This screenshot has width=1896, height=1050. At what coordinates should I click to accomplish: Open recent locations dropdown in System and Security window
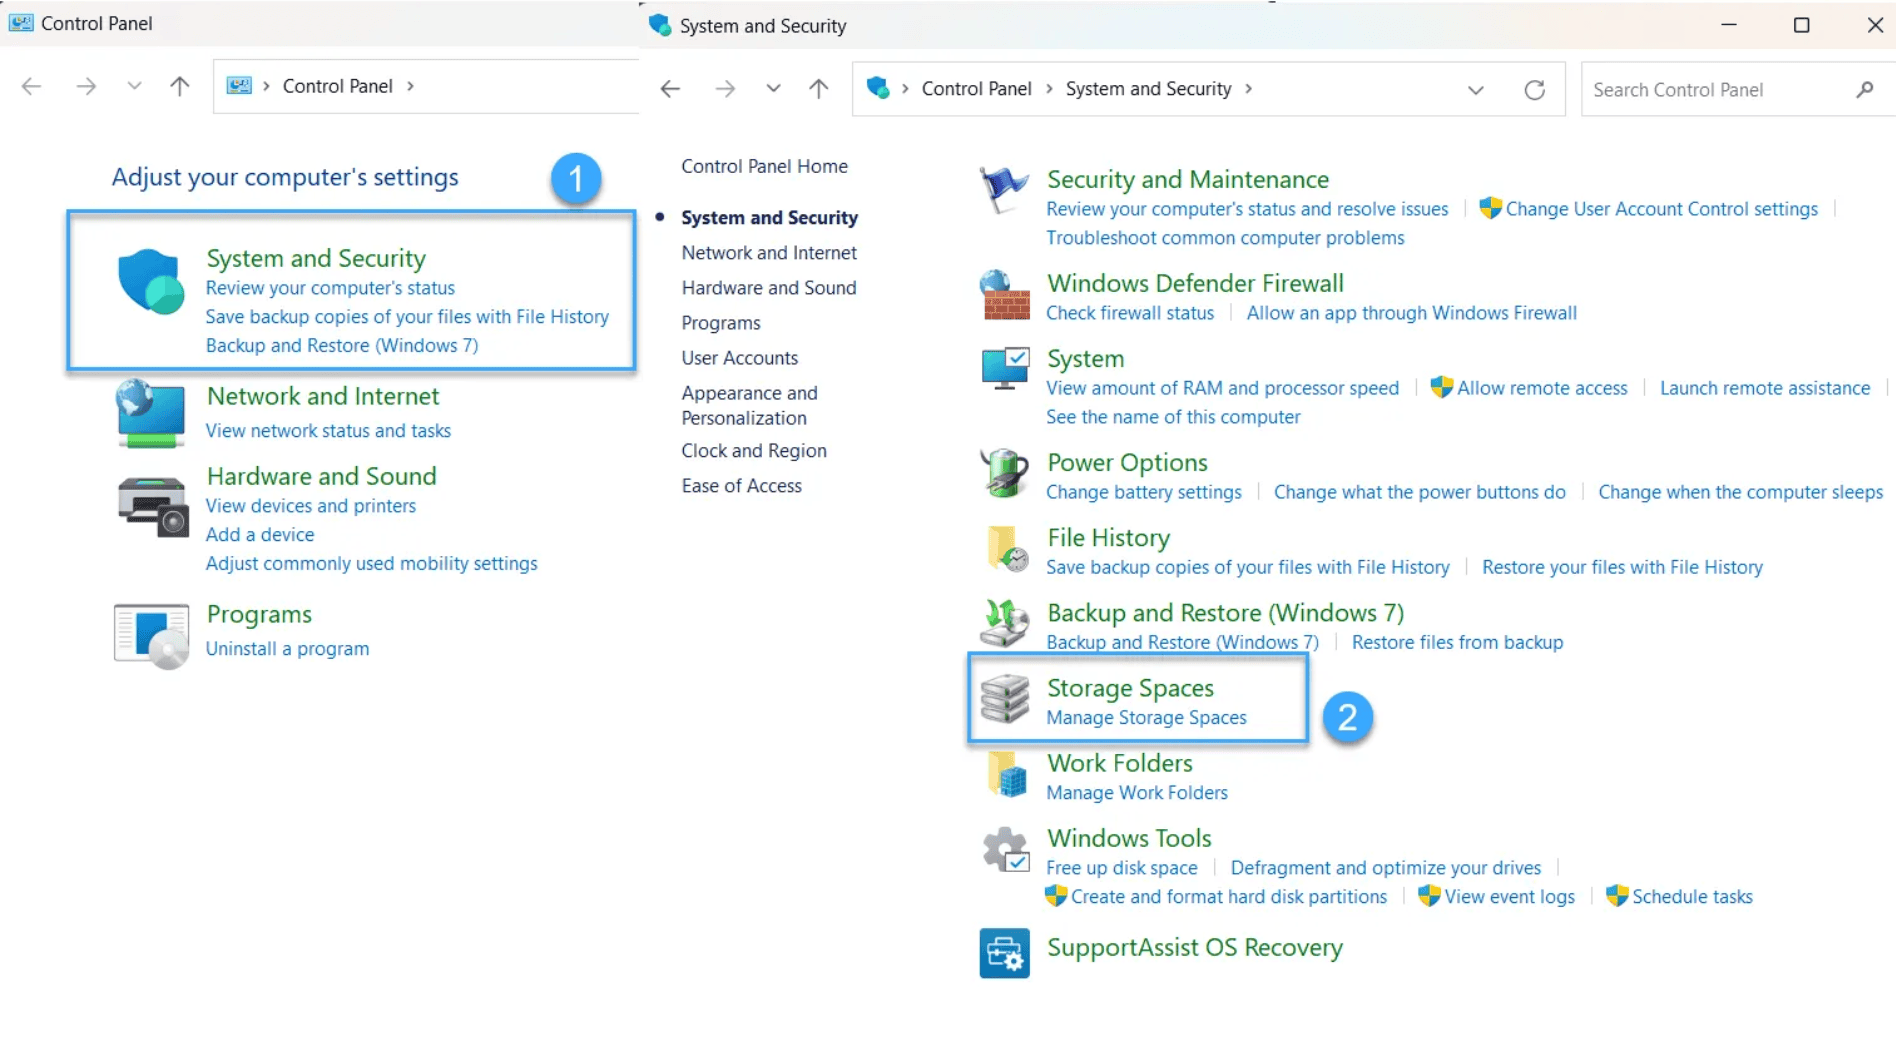pyautogui.click(x=773, y=89)
